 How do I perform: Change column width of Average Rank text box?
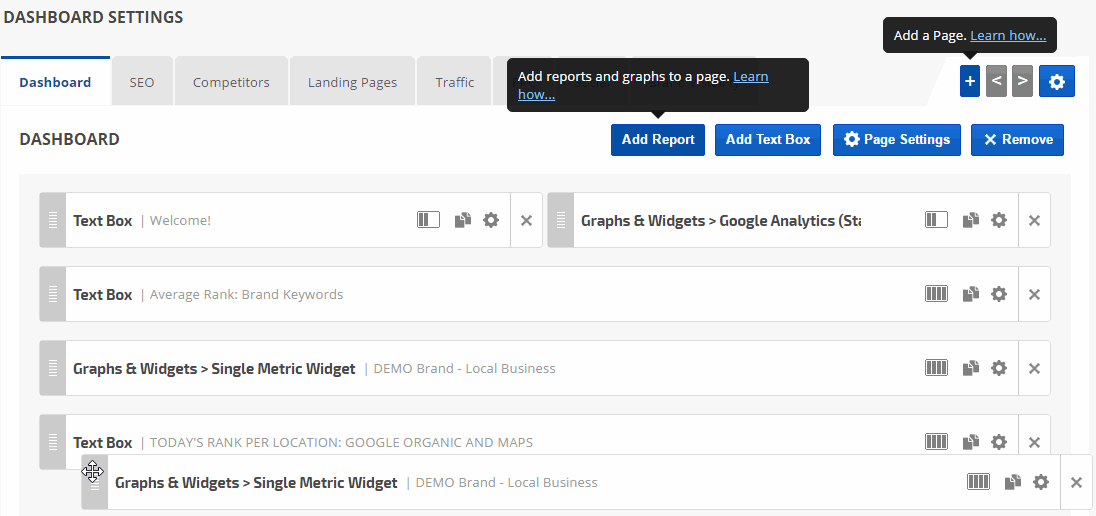(936, 294)
